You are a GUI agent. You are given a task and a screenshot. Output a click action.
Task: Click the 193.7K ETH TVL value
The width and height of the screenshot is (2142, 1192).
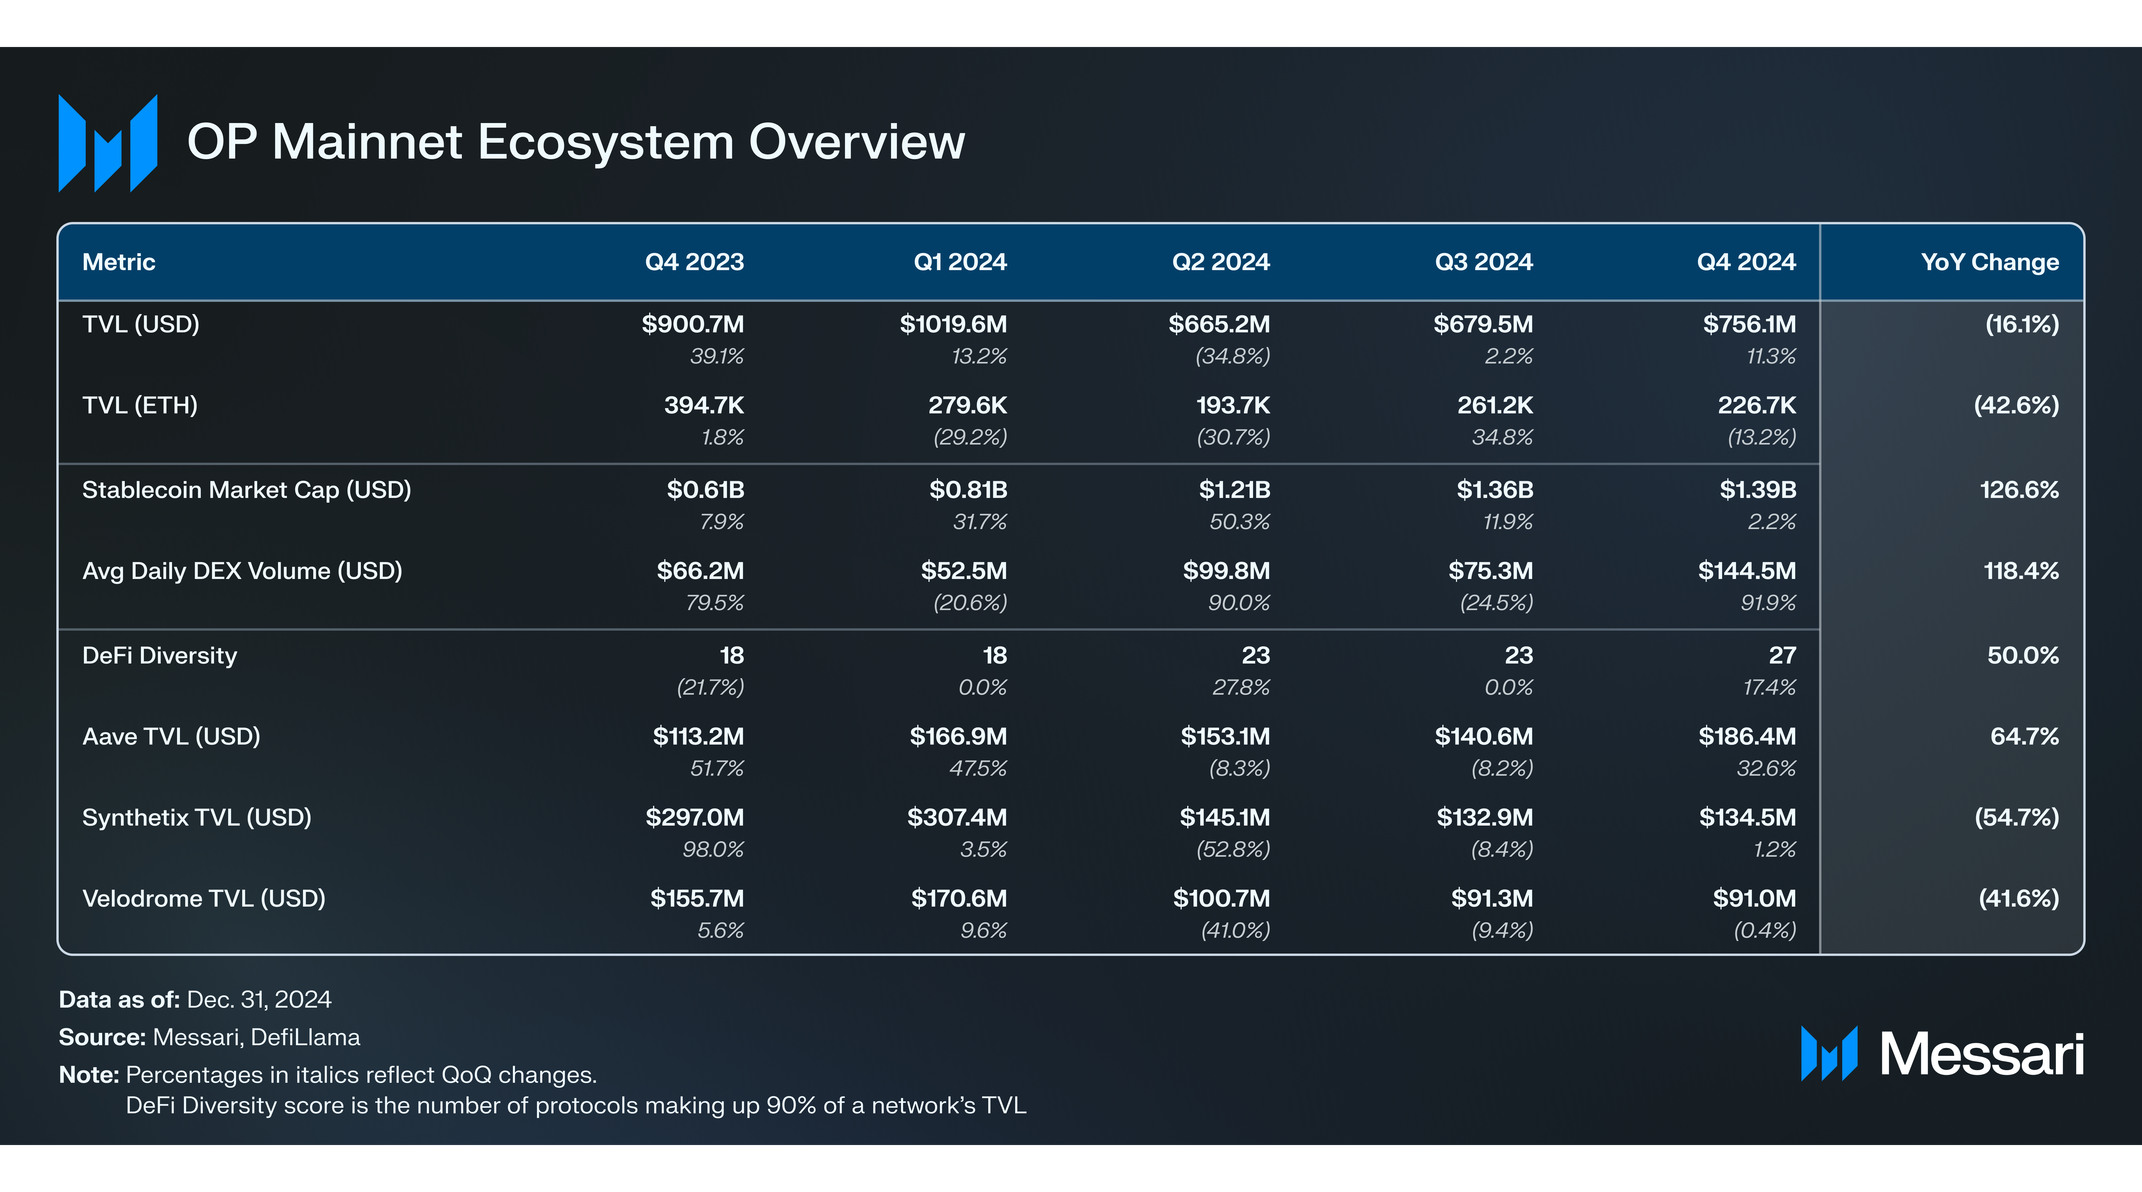point(1233,405)
